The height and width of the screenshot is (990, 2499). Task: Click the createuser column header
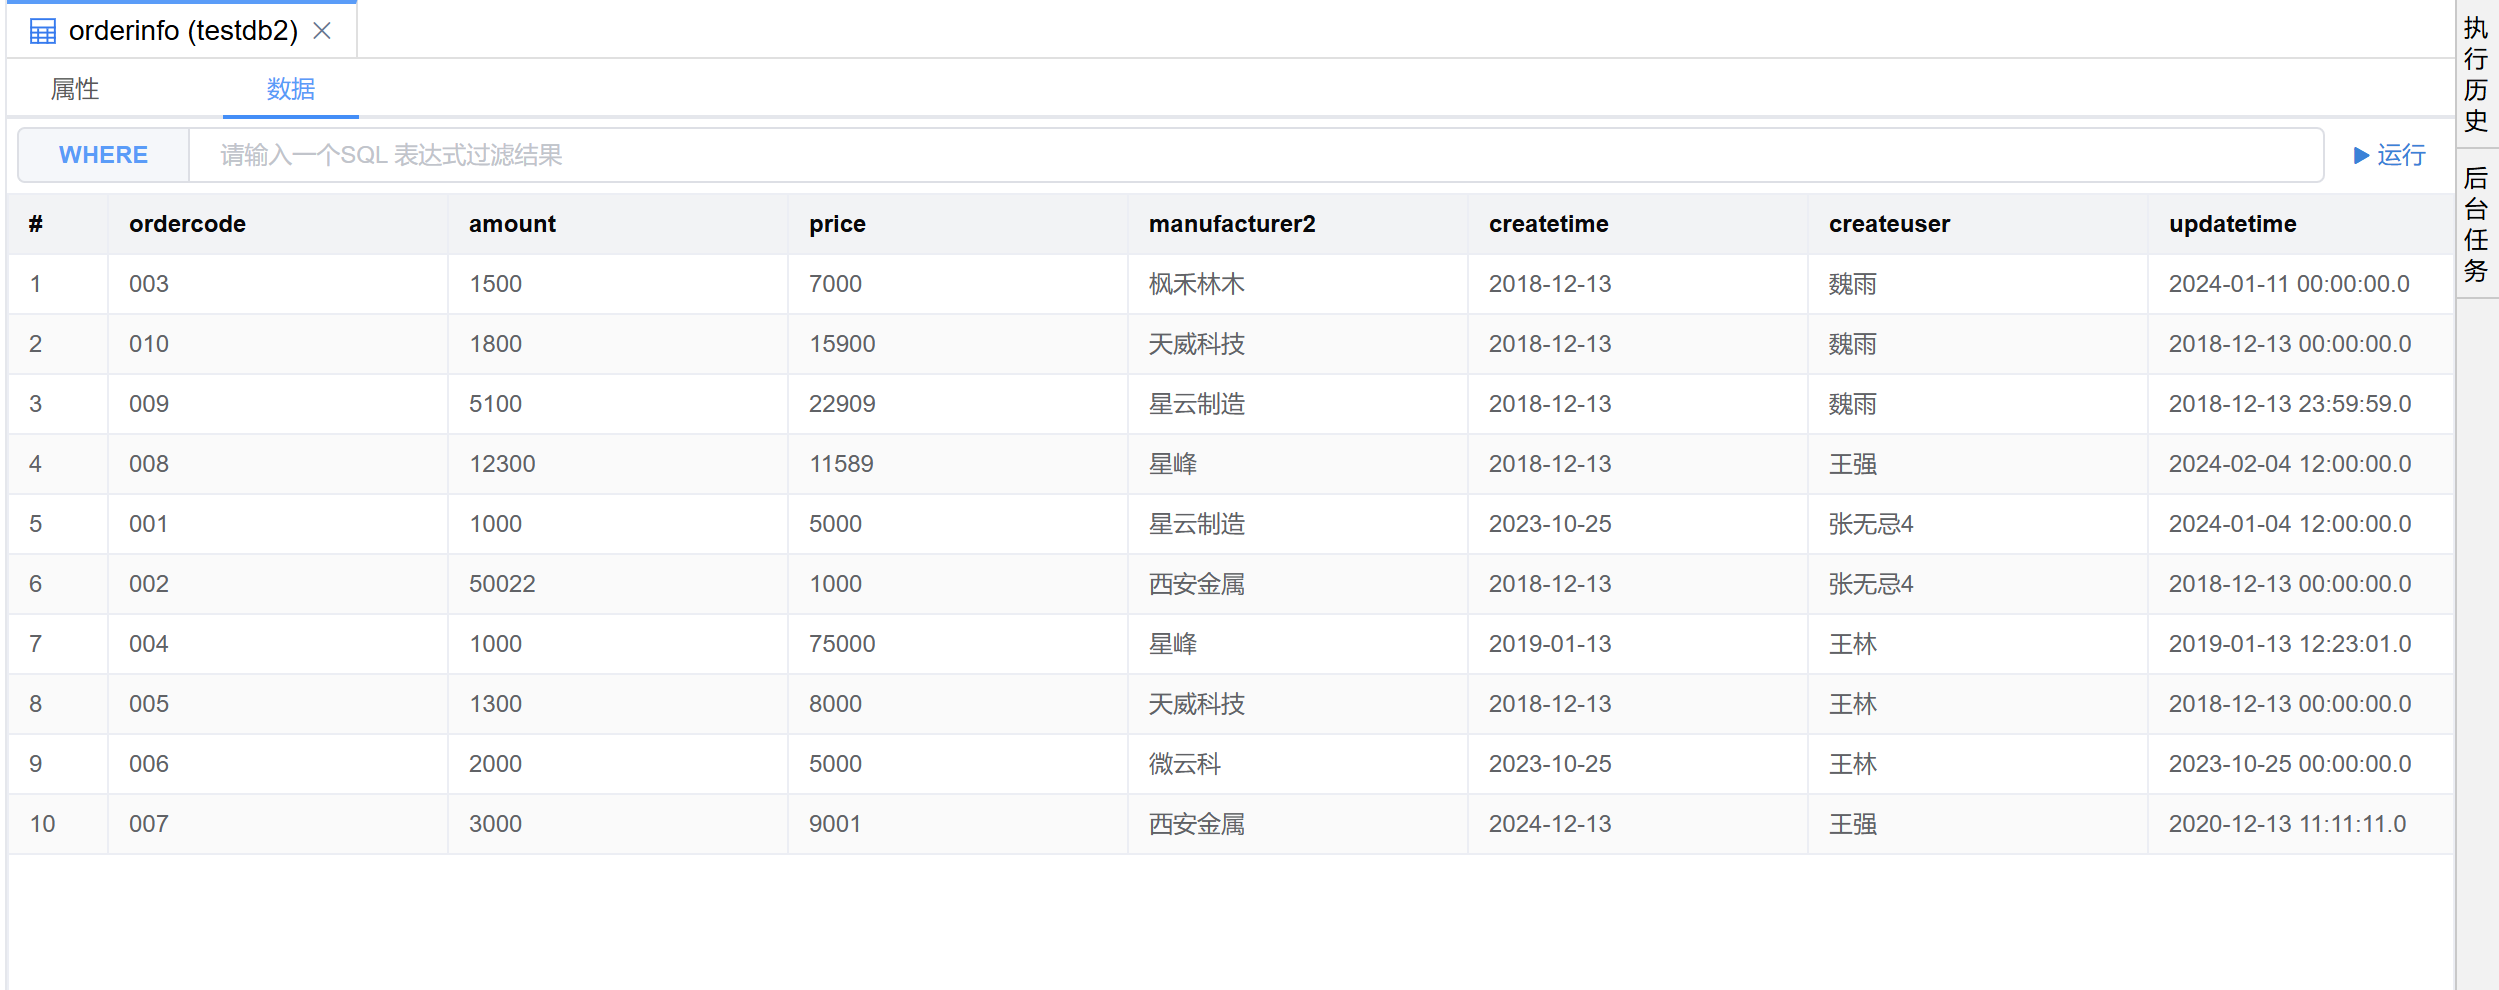tap(1889, 224)
